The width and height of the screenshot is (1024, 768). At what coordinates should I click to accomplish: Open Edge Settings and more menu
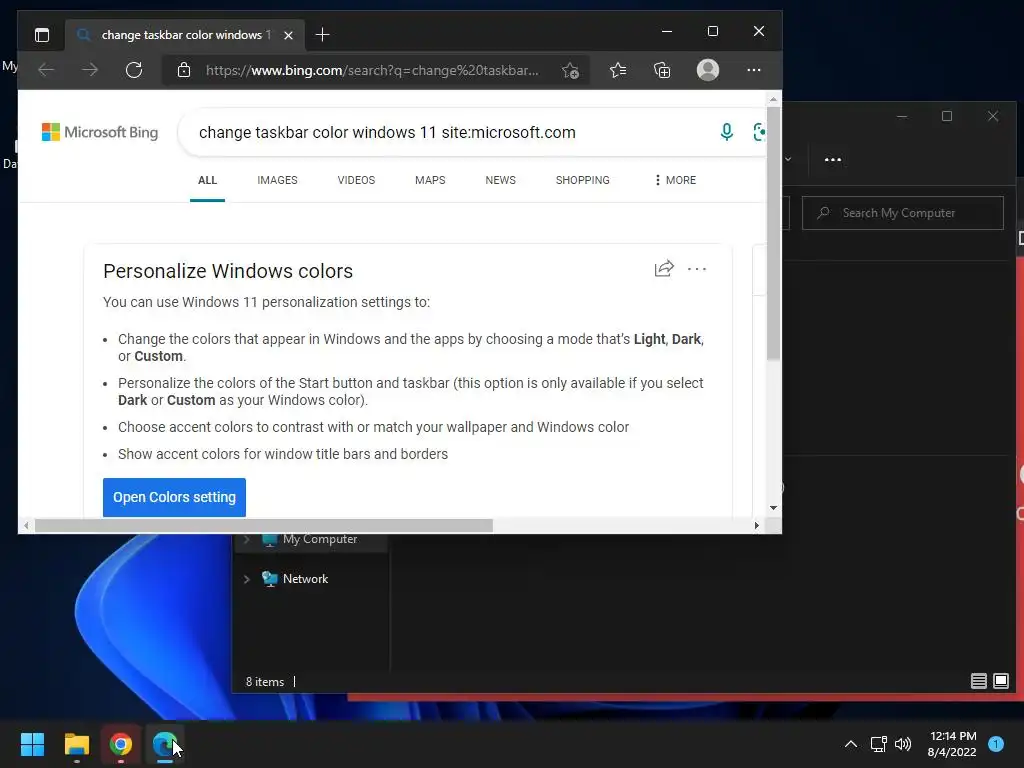point(754,70)
